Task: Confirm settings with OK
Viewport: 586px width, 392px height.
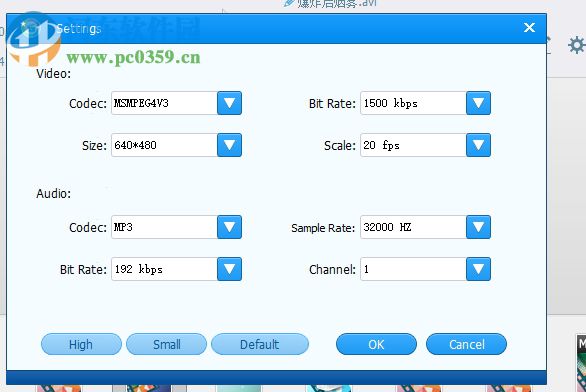Action: tap(376, 344)
